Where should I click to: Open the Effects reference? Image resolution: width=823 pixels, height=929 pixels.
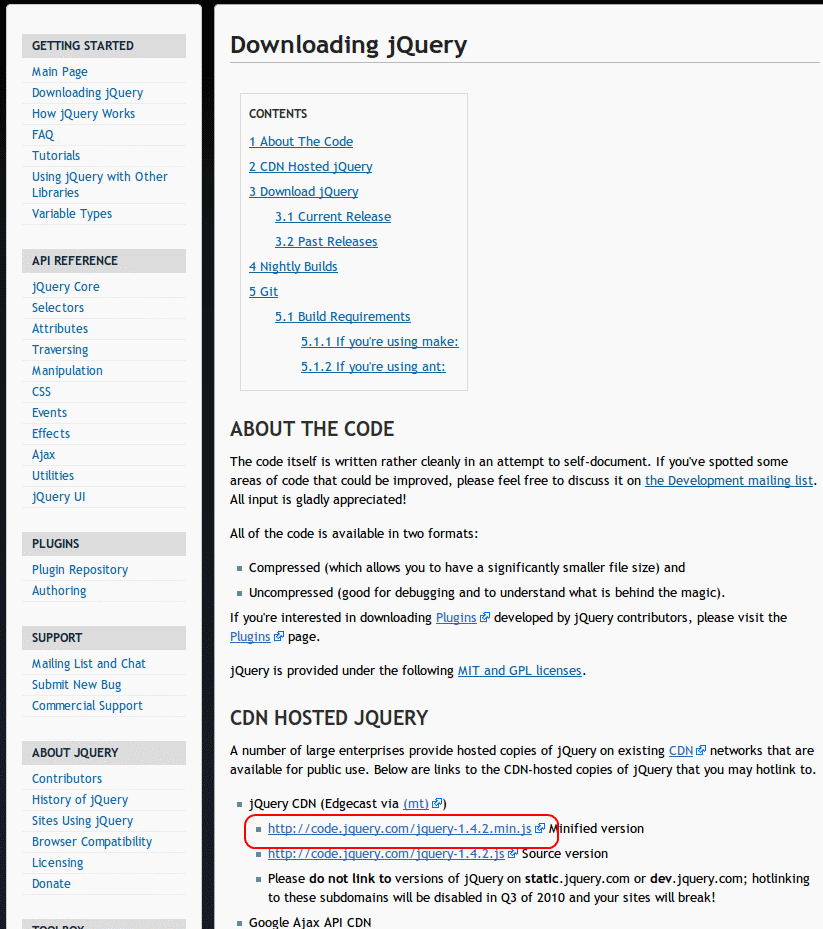[51, 434]
